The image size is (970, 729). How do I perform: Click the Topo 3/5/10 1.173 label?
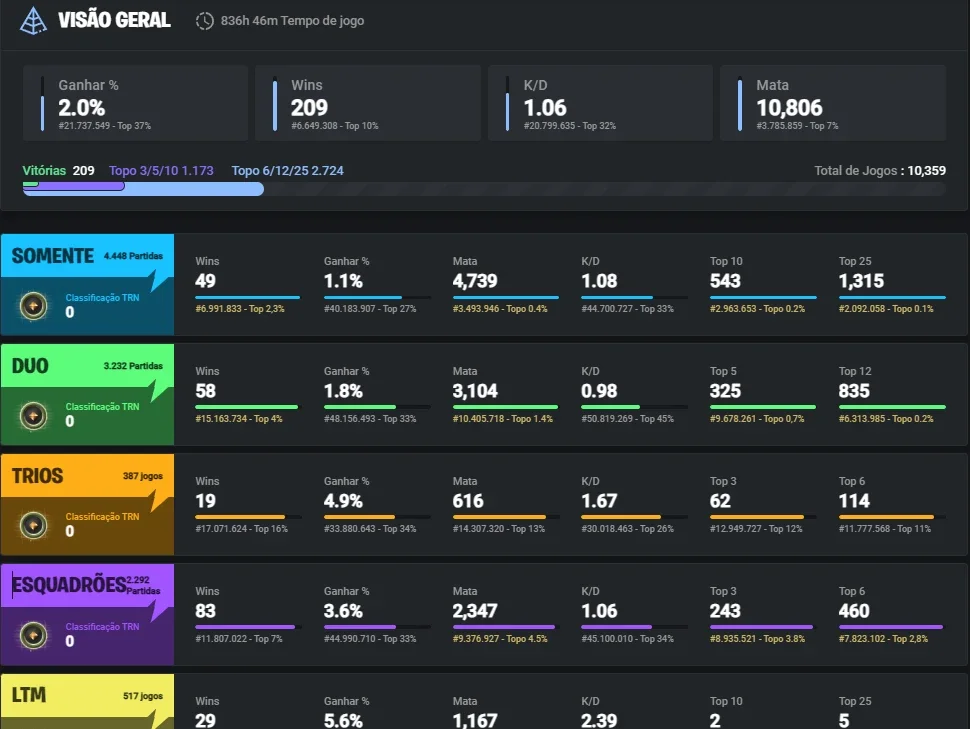(161, 170)
